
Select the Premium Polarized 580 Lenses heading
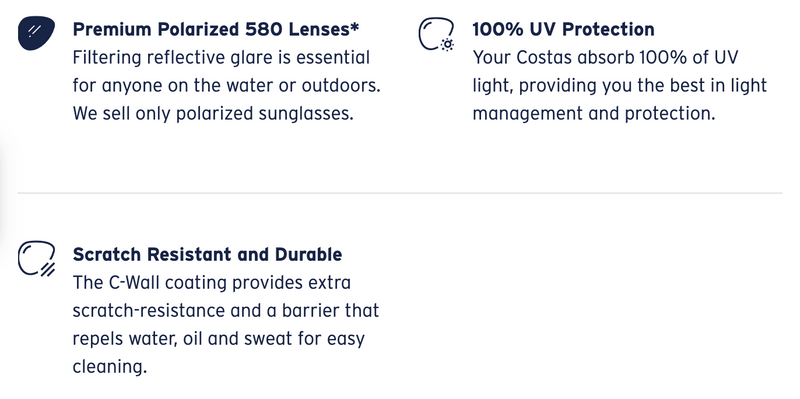[215, 30]
